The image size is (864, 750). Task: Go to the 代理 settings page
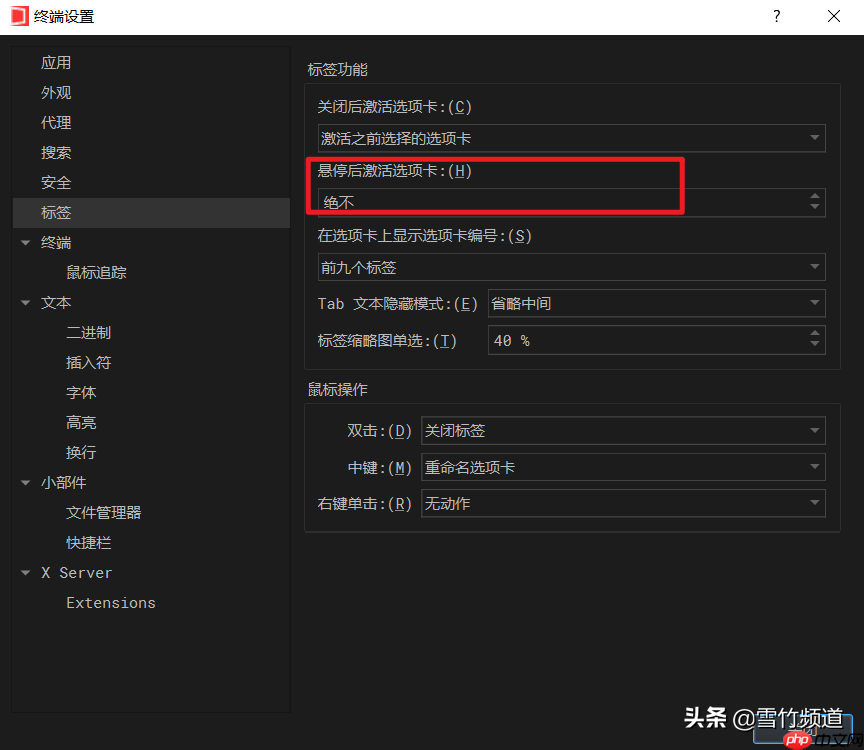[x=56, y=122]
